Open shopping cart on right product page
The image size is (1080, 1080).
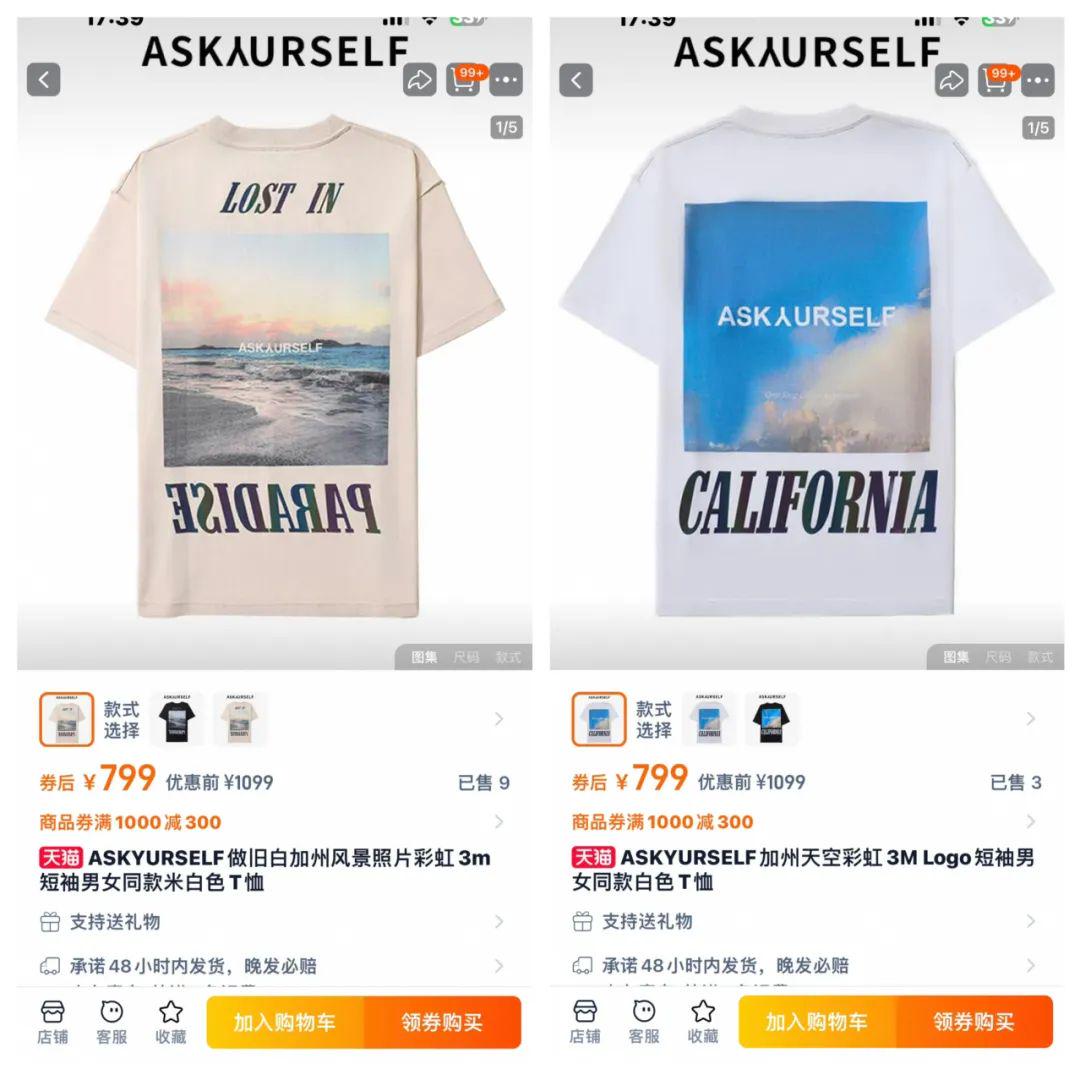[x=995, y=80]
